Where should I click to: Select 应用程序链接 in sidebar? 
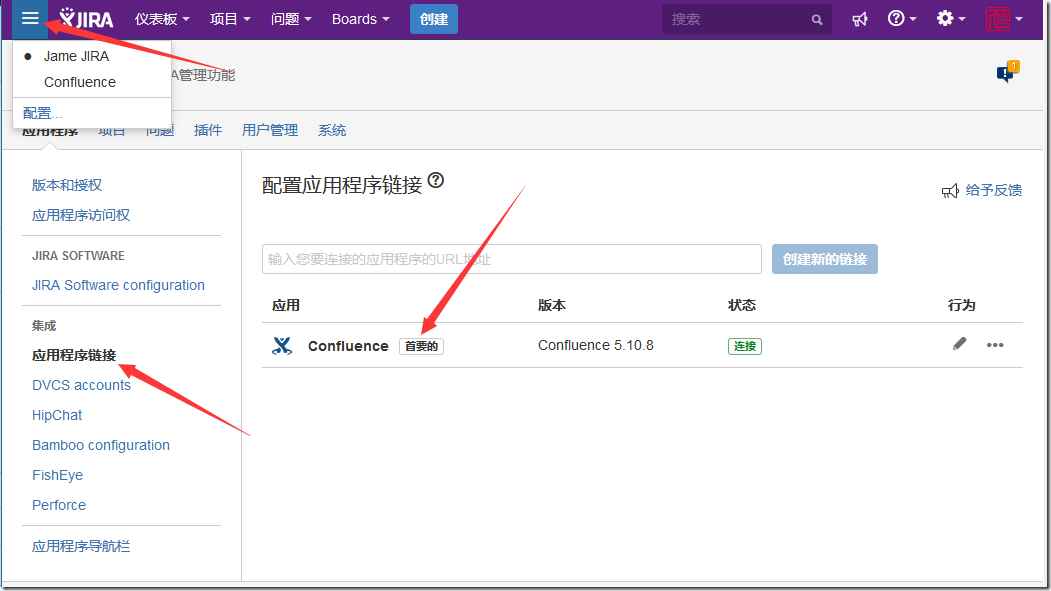tap(74, 355)
